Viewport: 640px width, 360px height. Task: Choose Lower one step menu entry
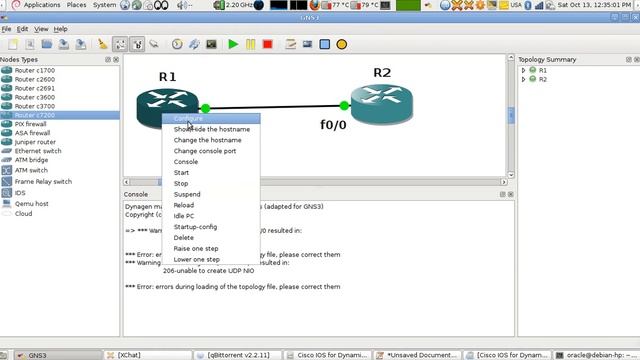point(211,260)
